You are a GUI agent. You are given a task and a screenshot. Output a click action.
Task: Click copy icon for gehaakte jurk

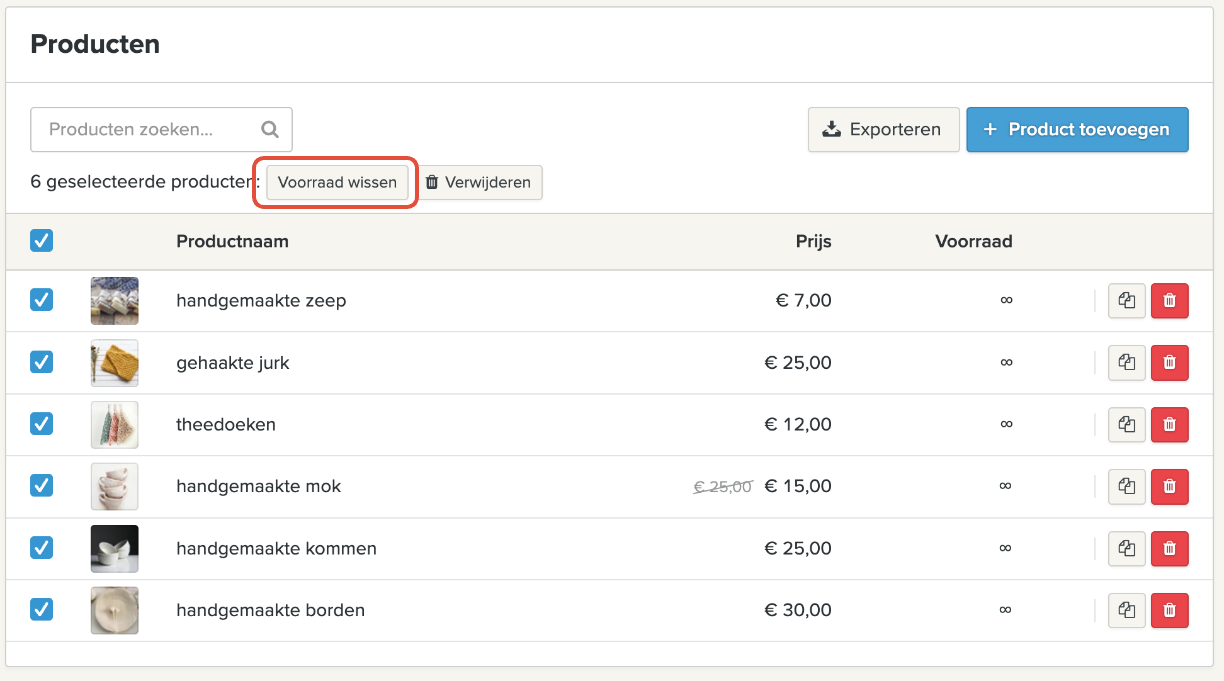click(x=1126, y=363)
